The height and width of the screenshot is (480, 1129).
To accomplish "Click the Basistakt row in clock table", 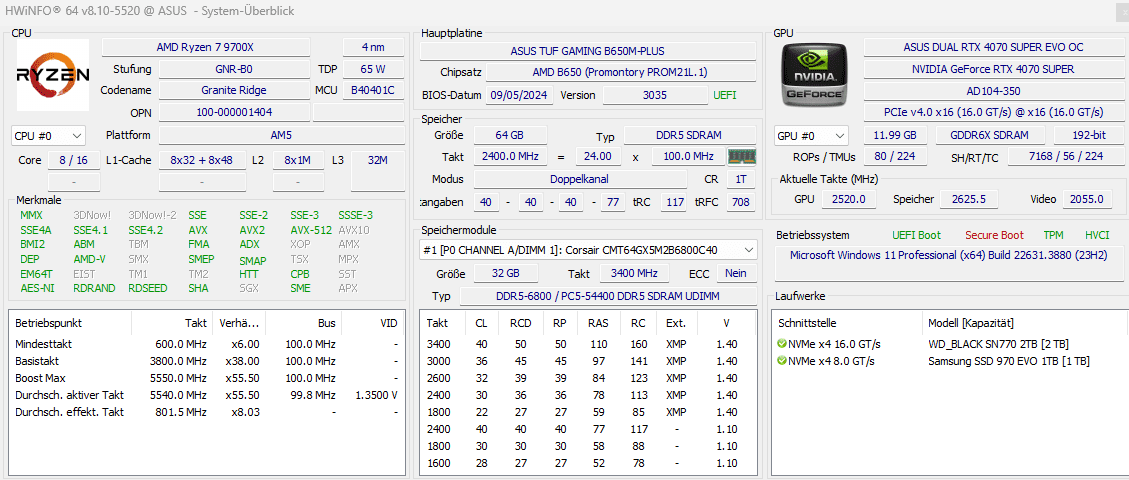I will pyautogui.click(x=207, y=361).
